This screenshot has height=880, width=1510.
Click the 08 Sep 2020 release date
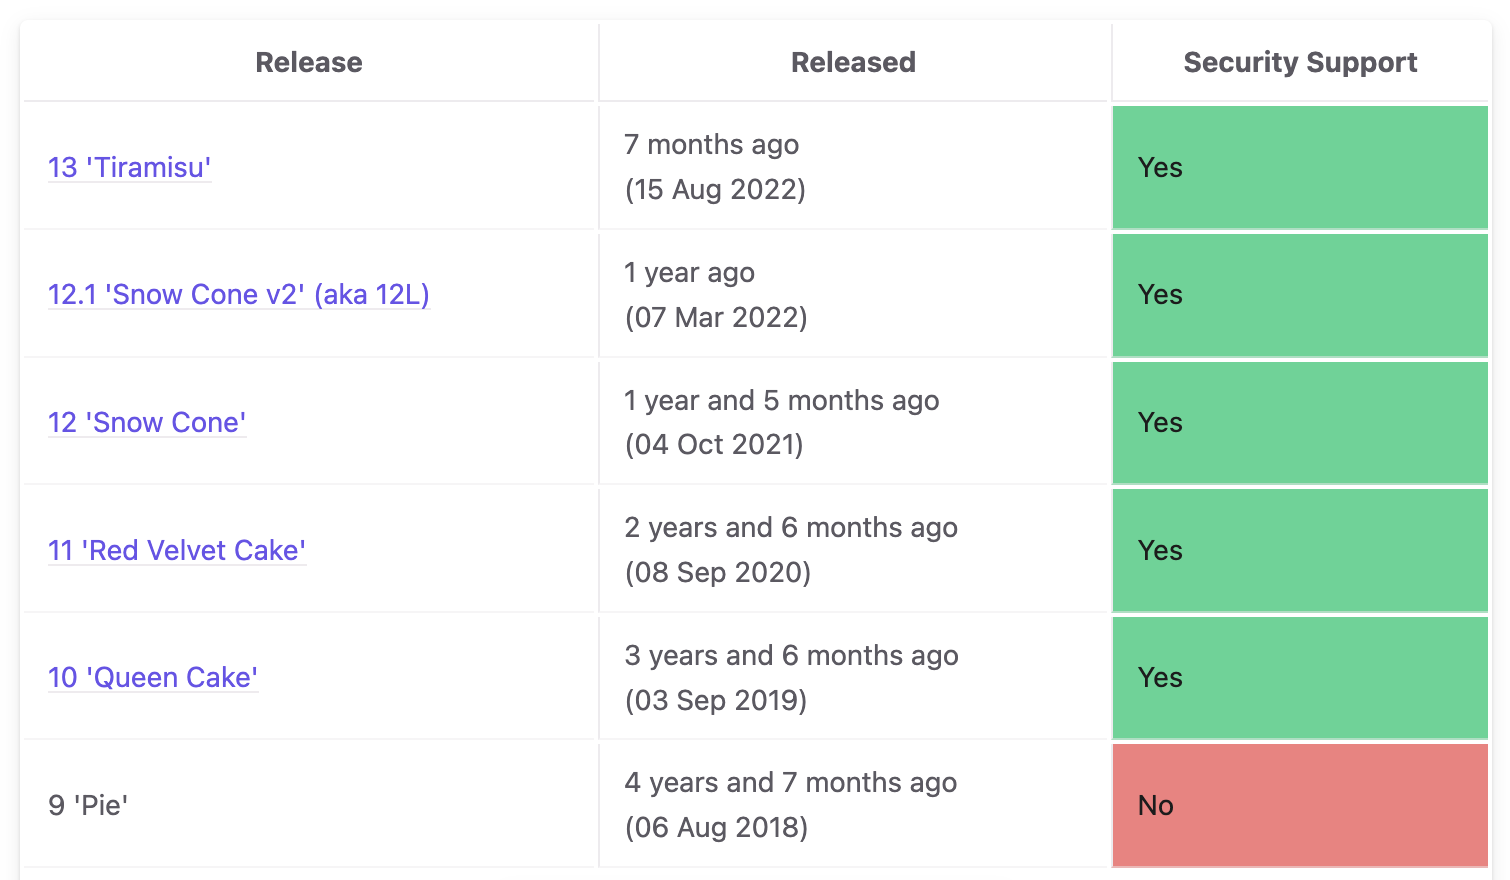coord(718,572)
